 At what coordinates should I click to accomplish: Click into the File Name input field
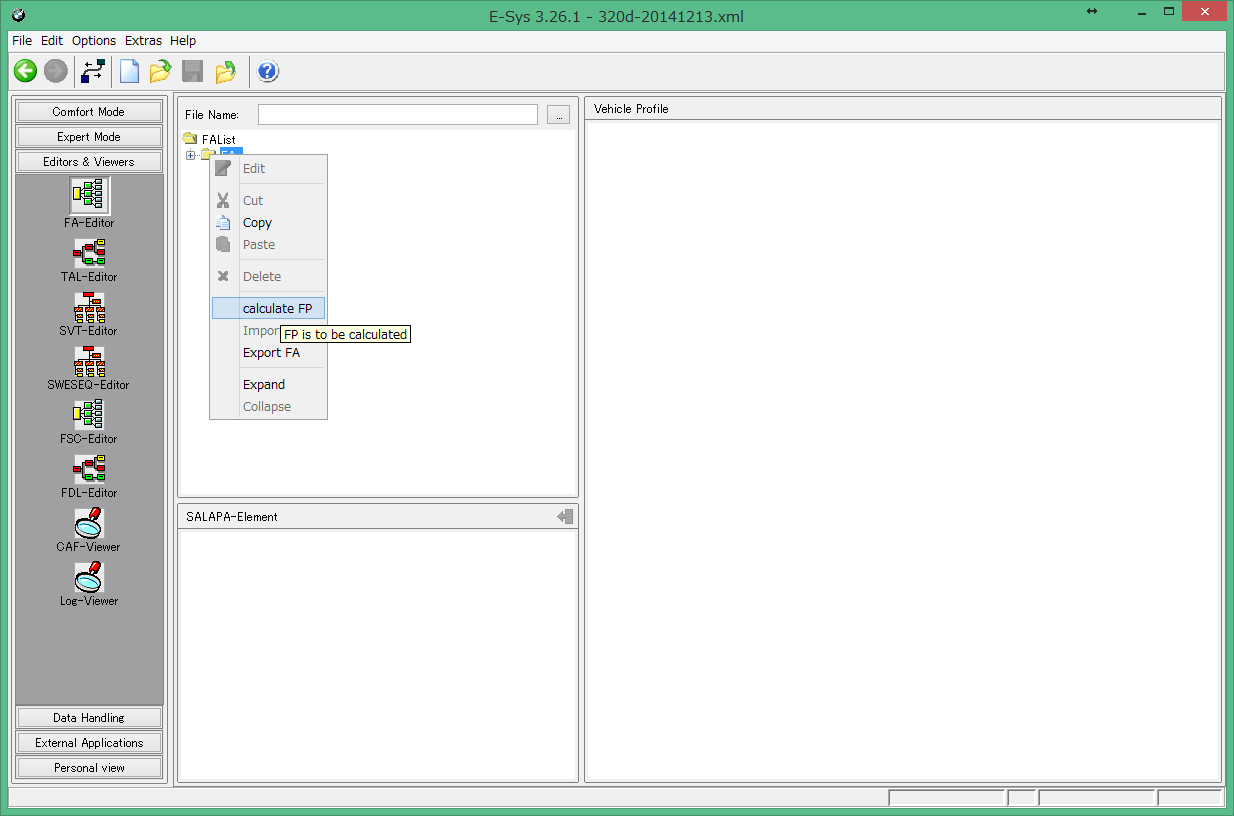click(397, 115)
